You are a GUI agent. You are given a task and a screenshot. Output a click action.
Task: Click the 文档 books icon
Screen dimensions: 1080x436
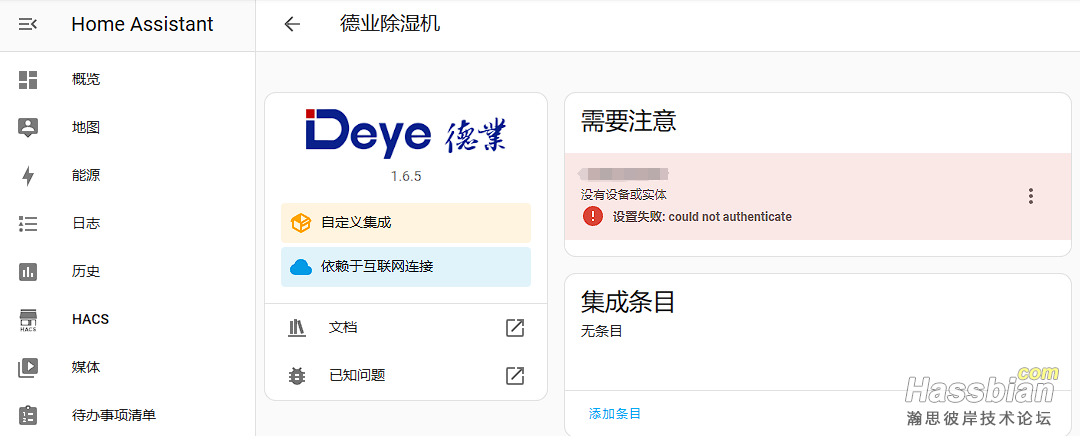point(296,328)
